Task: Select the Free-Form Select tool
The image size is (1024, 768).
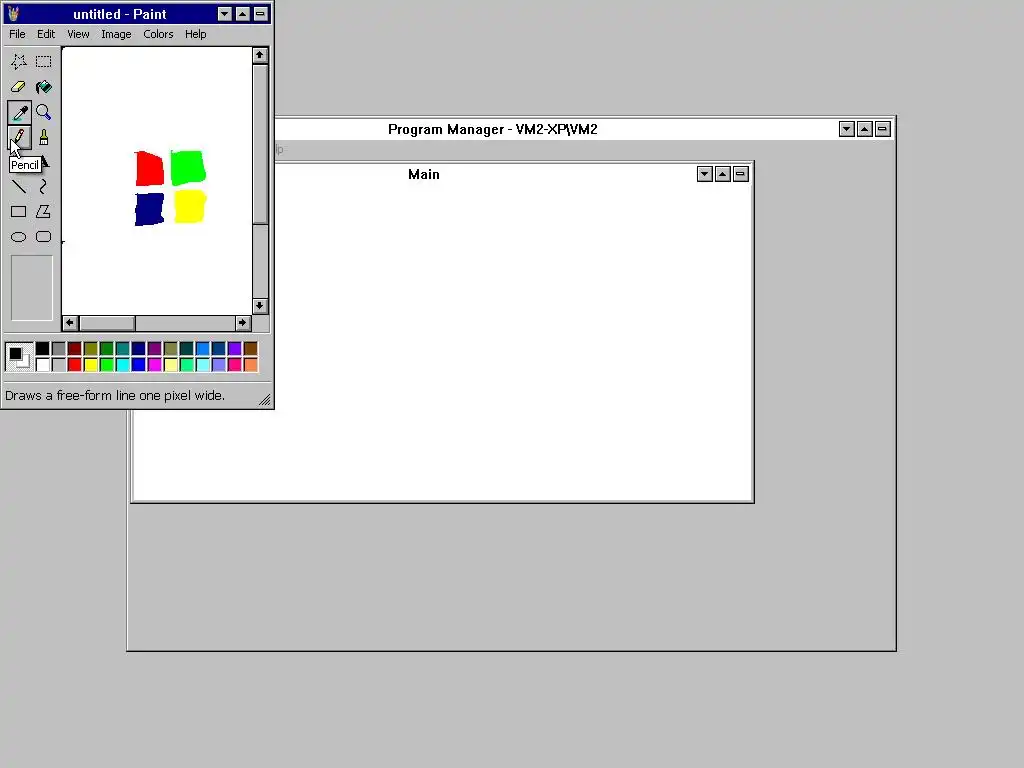Action: [x=18, y=61]
